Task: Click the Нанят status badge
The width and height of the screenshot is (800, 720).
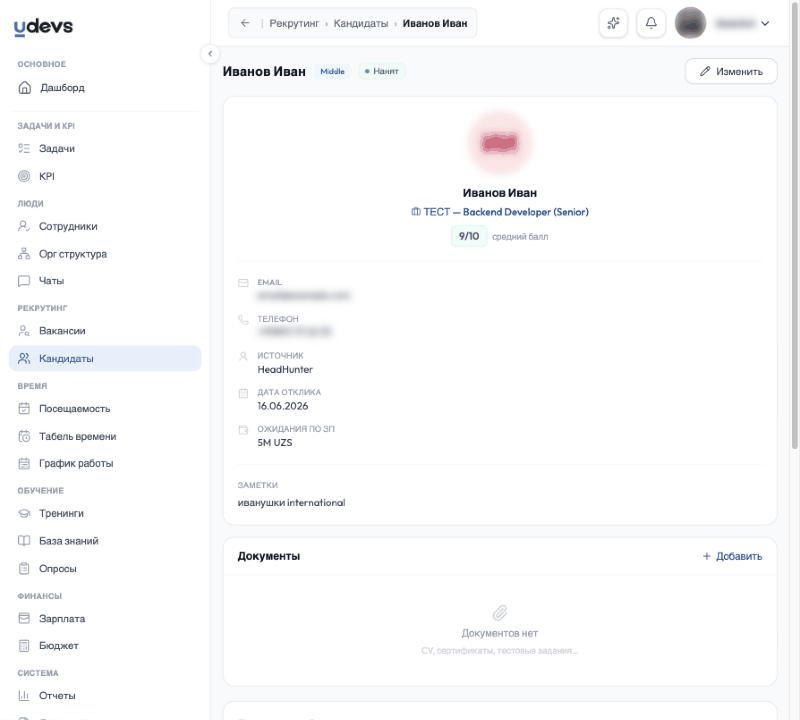Action: click(x=382, y=71)
